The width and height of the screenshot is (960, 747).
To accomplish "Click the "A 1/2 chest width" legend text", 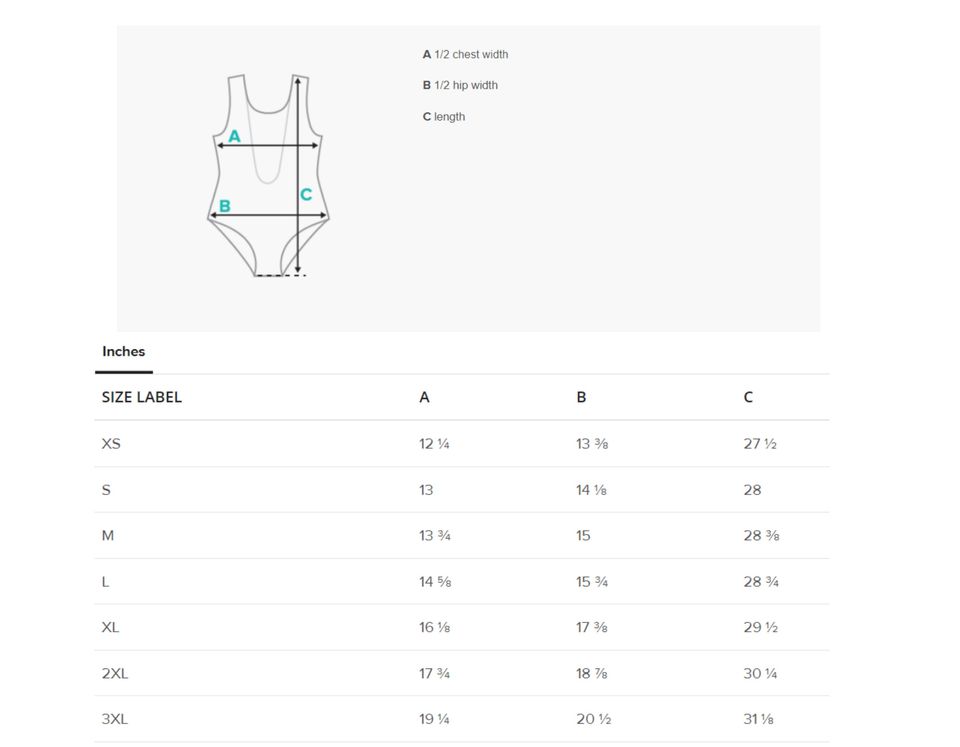I will click(465, 55).
